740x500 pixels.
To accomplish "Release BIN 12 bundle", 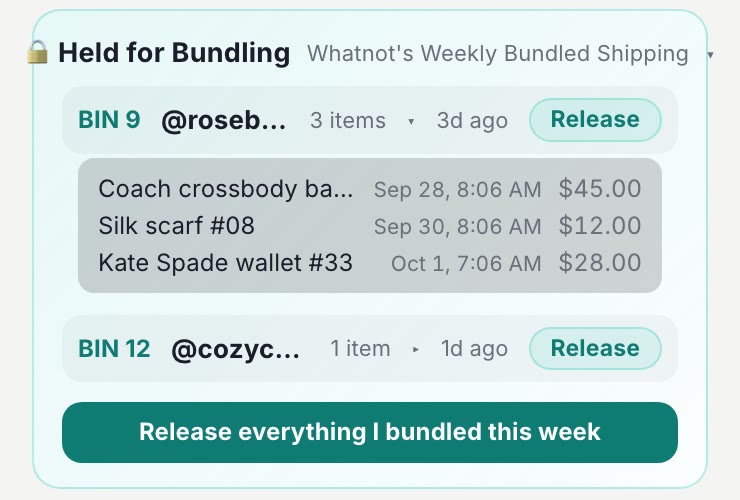I will [595, 348].
